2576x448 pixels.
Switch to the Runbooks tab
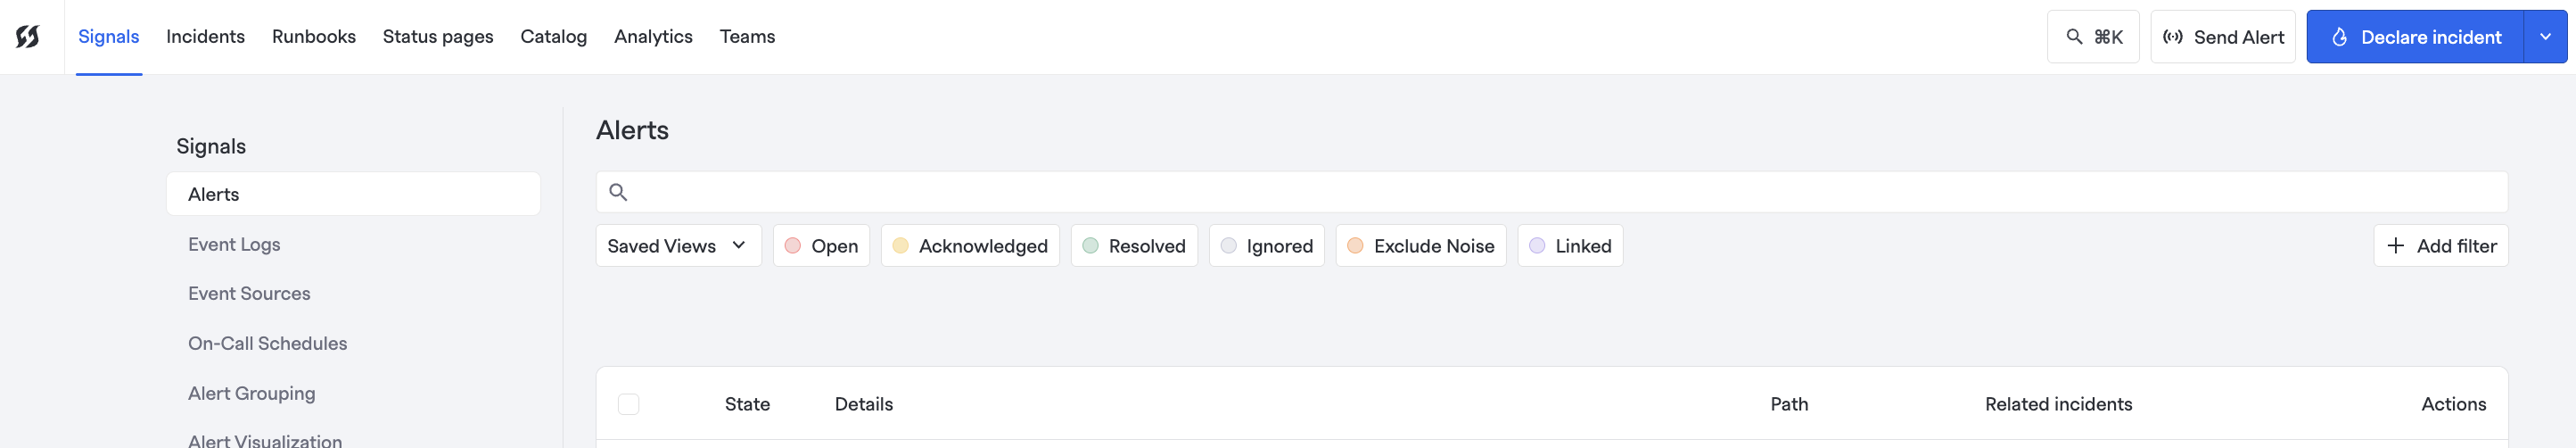click(313, 37)
